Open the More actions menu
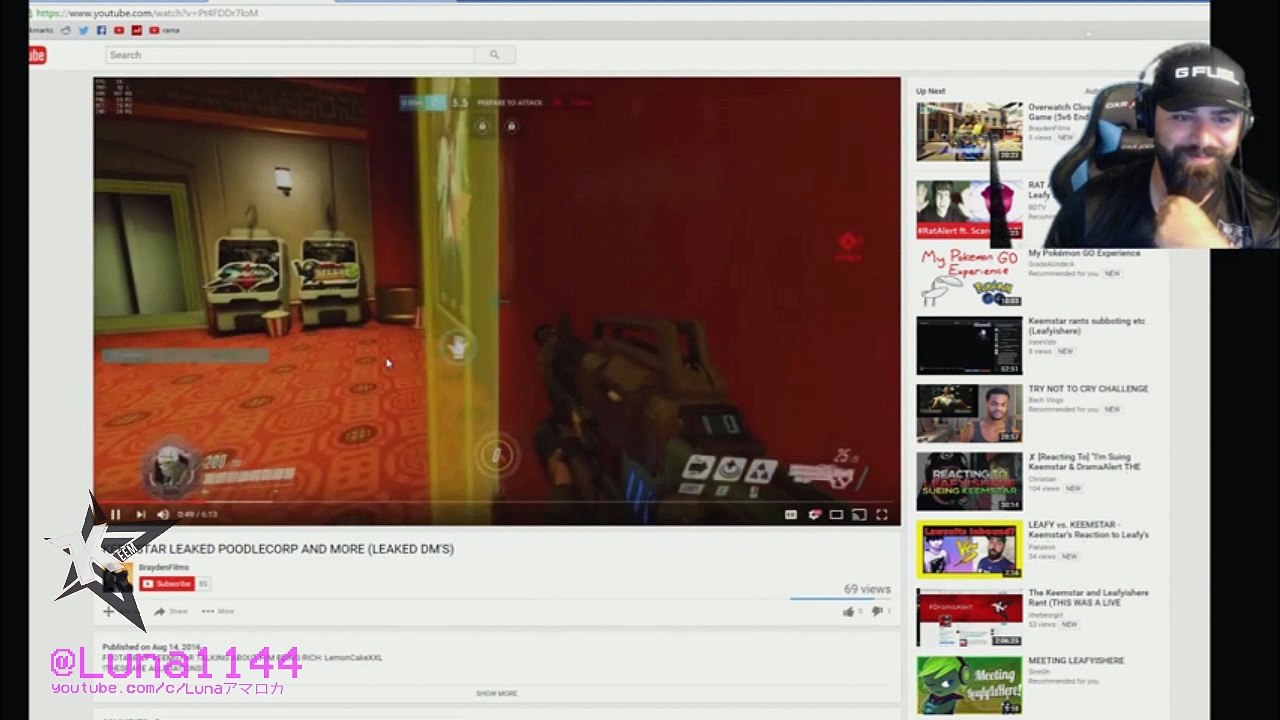 (218, 611)
